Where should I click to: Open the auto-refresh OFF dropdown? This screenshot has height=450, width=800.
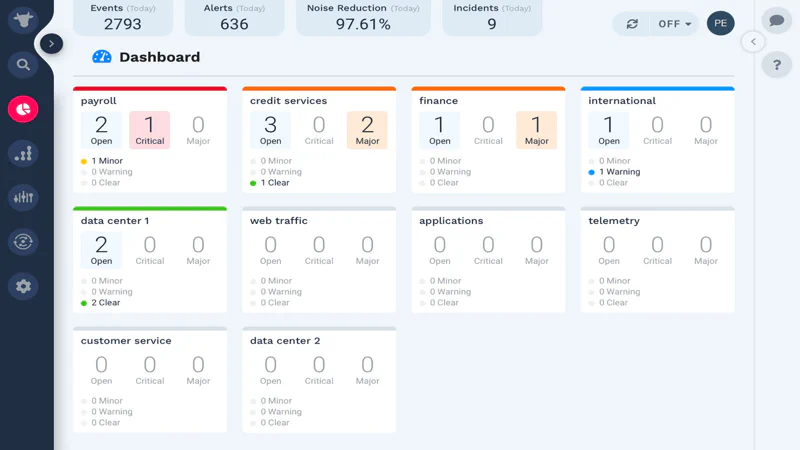(675, 24)
